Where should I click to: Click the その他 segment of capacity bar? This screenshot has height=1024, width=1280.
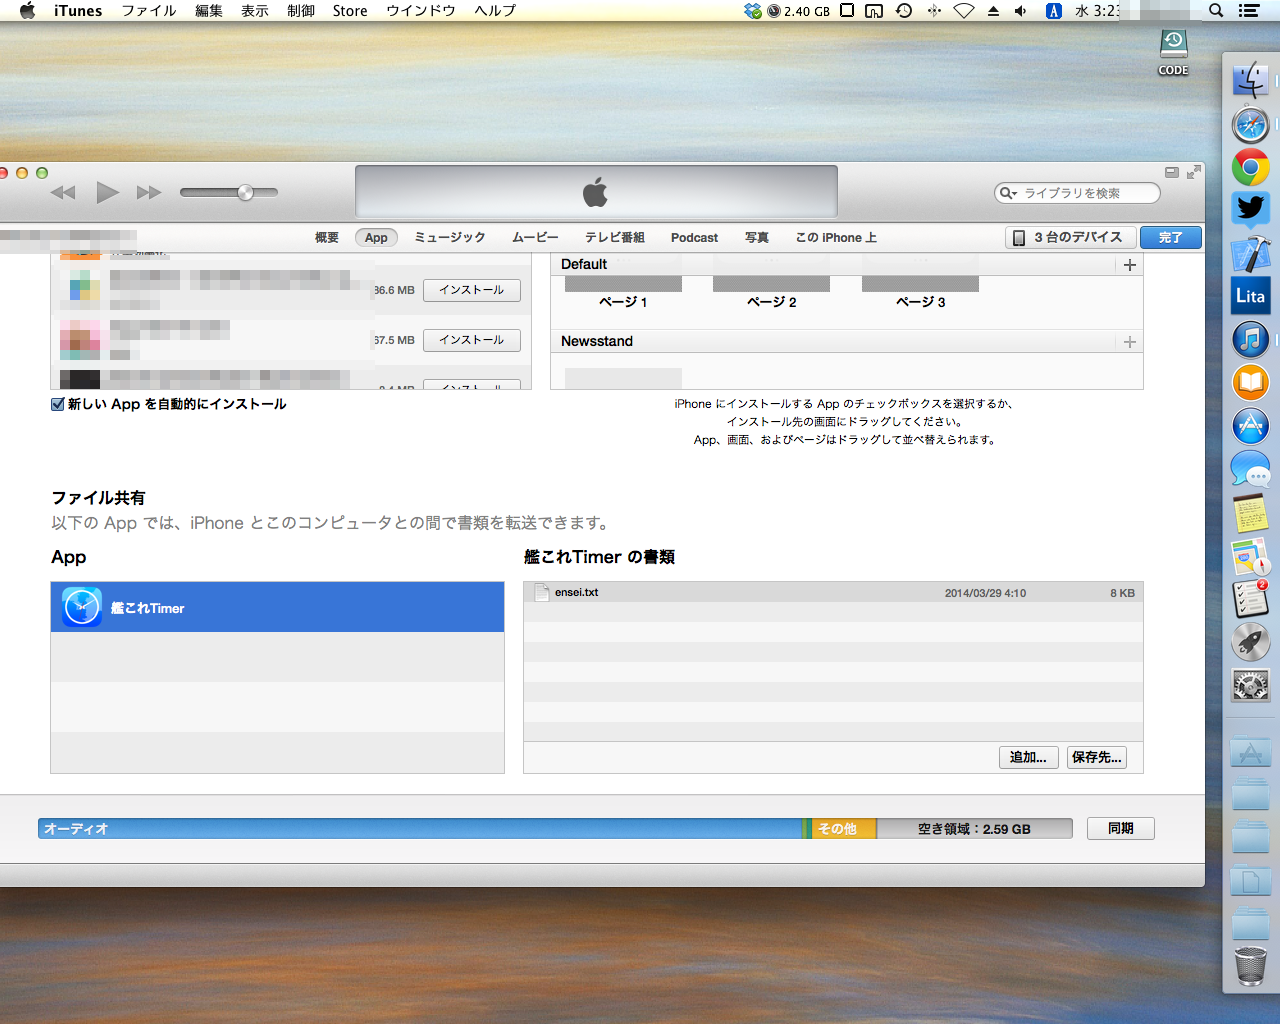(843, 828)
